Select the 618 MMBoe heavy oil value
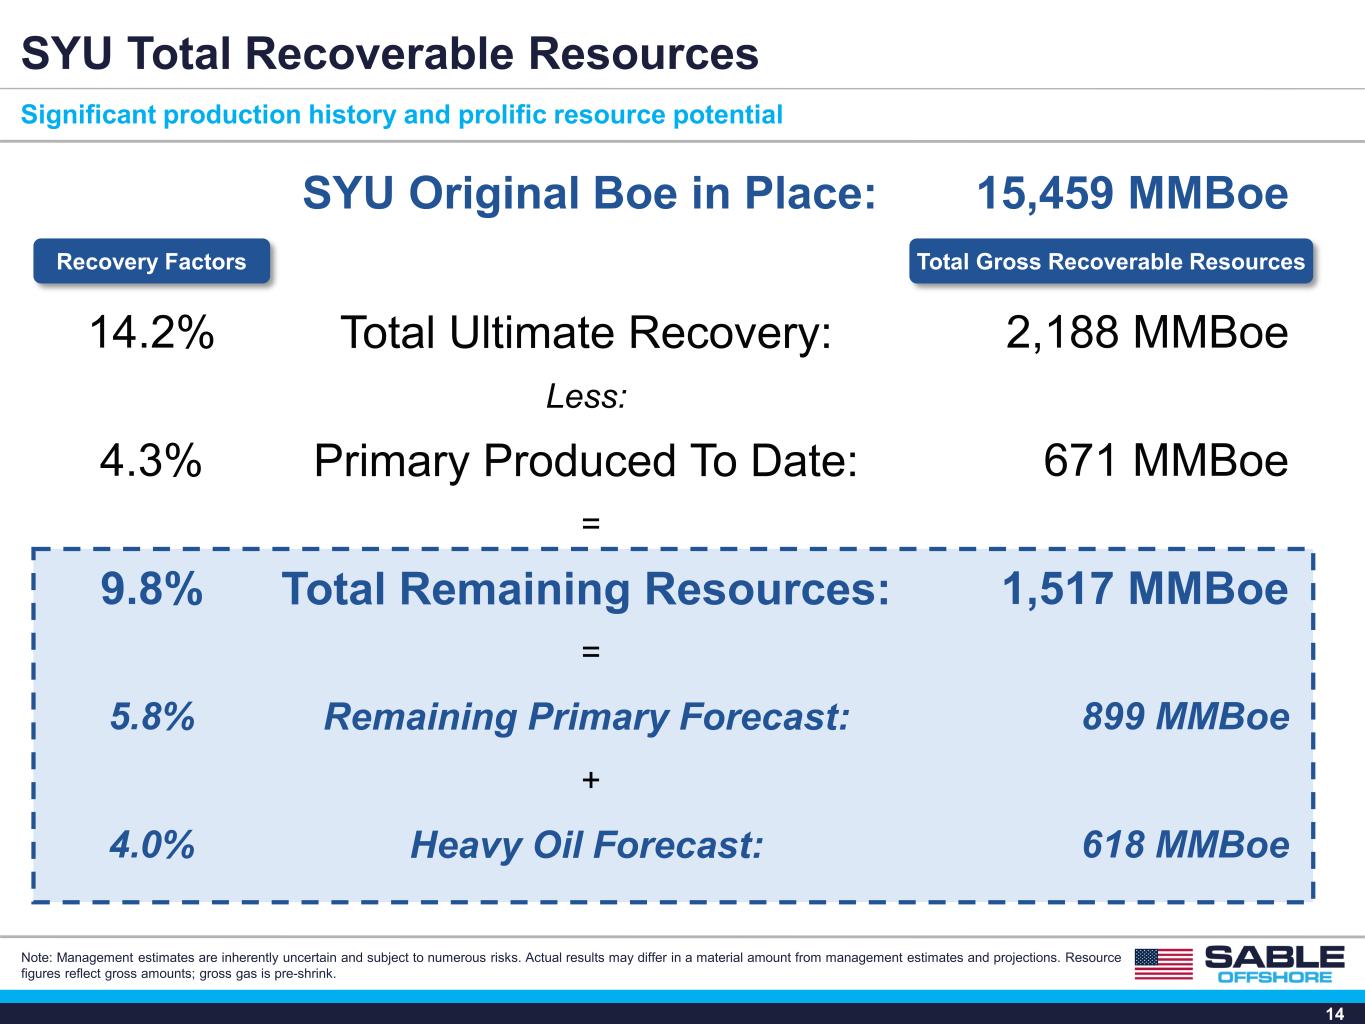 (1186, 845)
